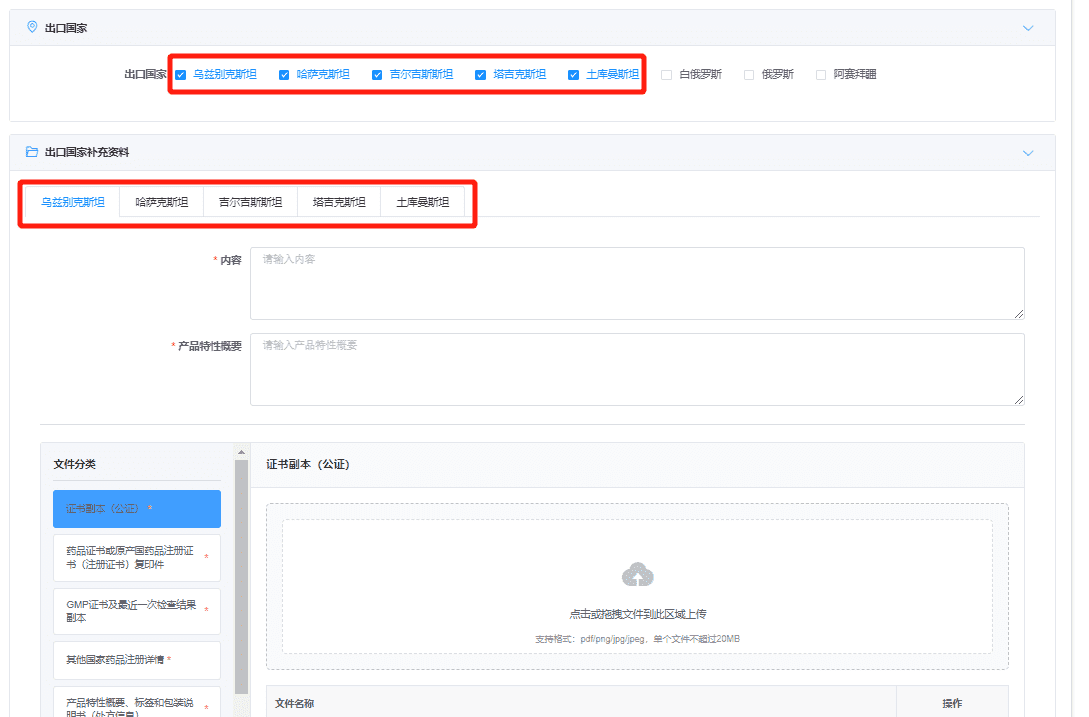Uncheck the 乌兹别克斯坦 checkbox
This screenshot has width=1089, height=717.
coord(181,75)
